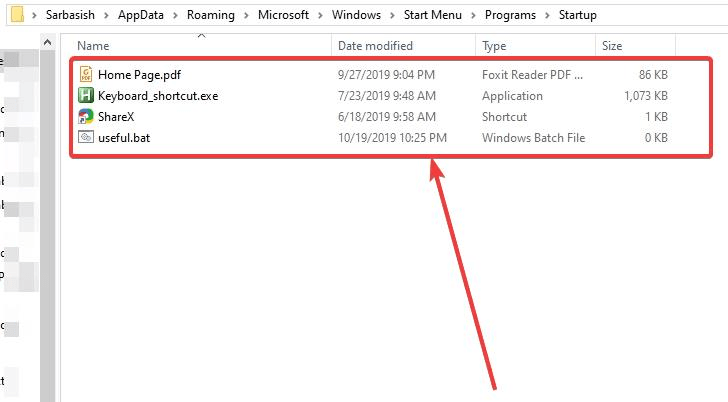The width and height of the screenshot is (728, 402).
Task: Click the Startup breadcrumb segment
Action: pyautogui.click(x=576, y=16)
